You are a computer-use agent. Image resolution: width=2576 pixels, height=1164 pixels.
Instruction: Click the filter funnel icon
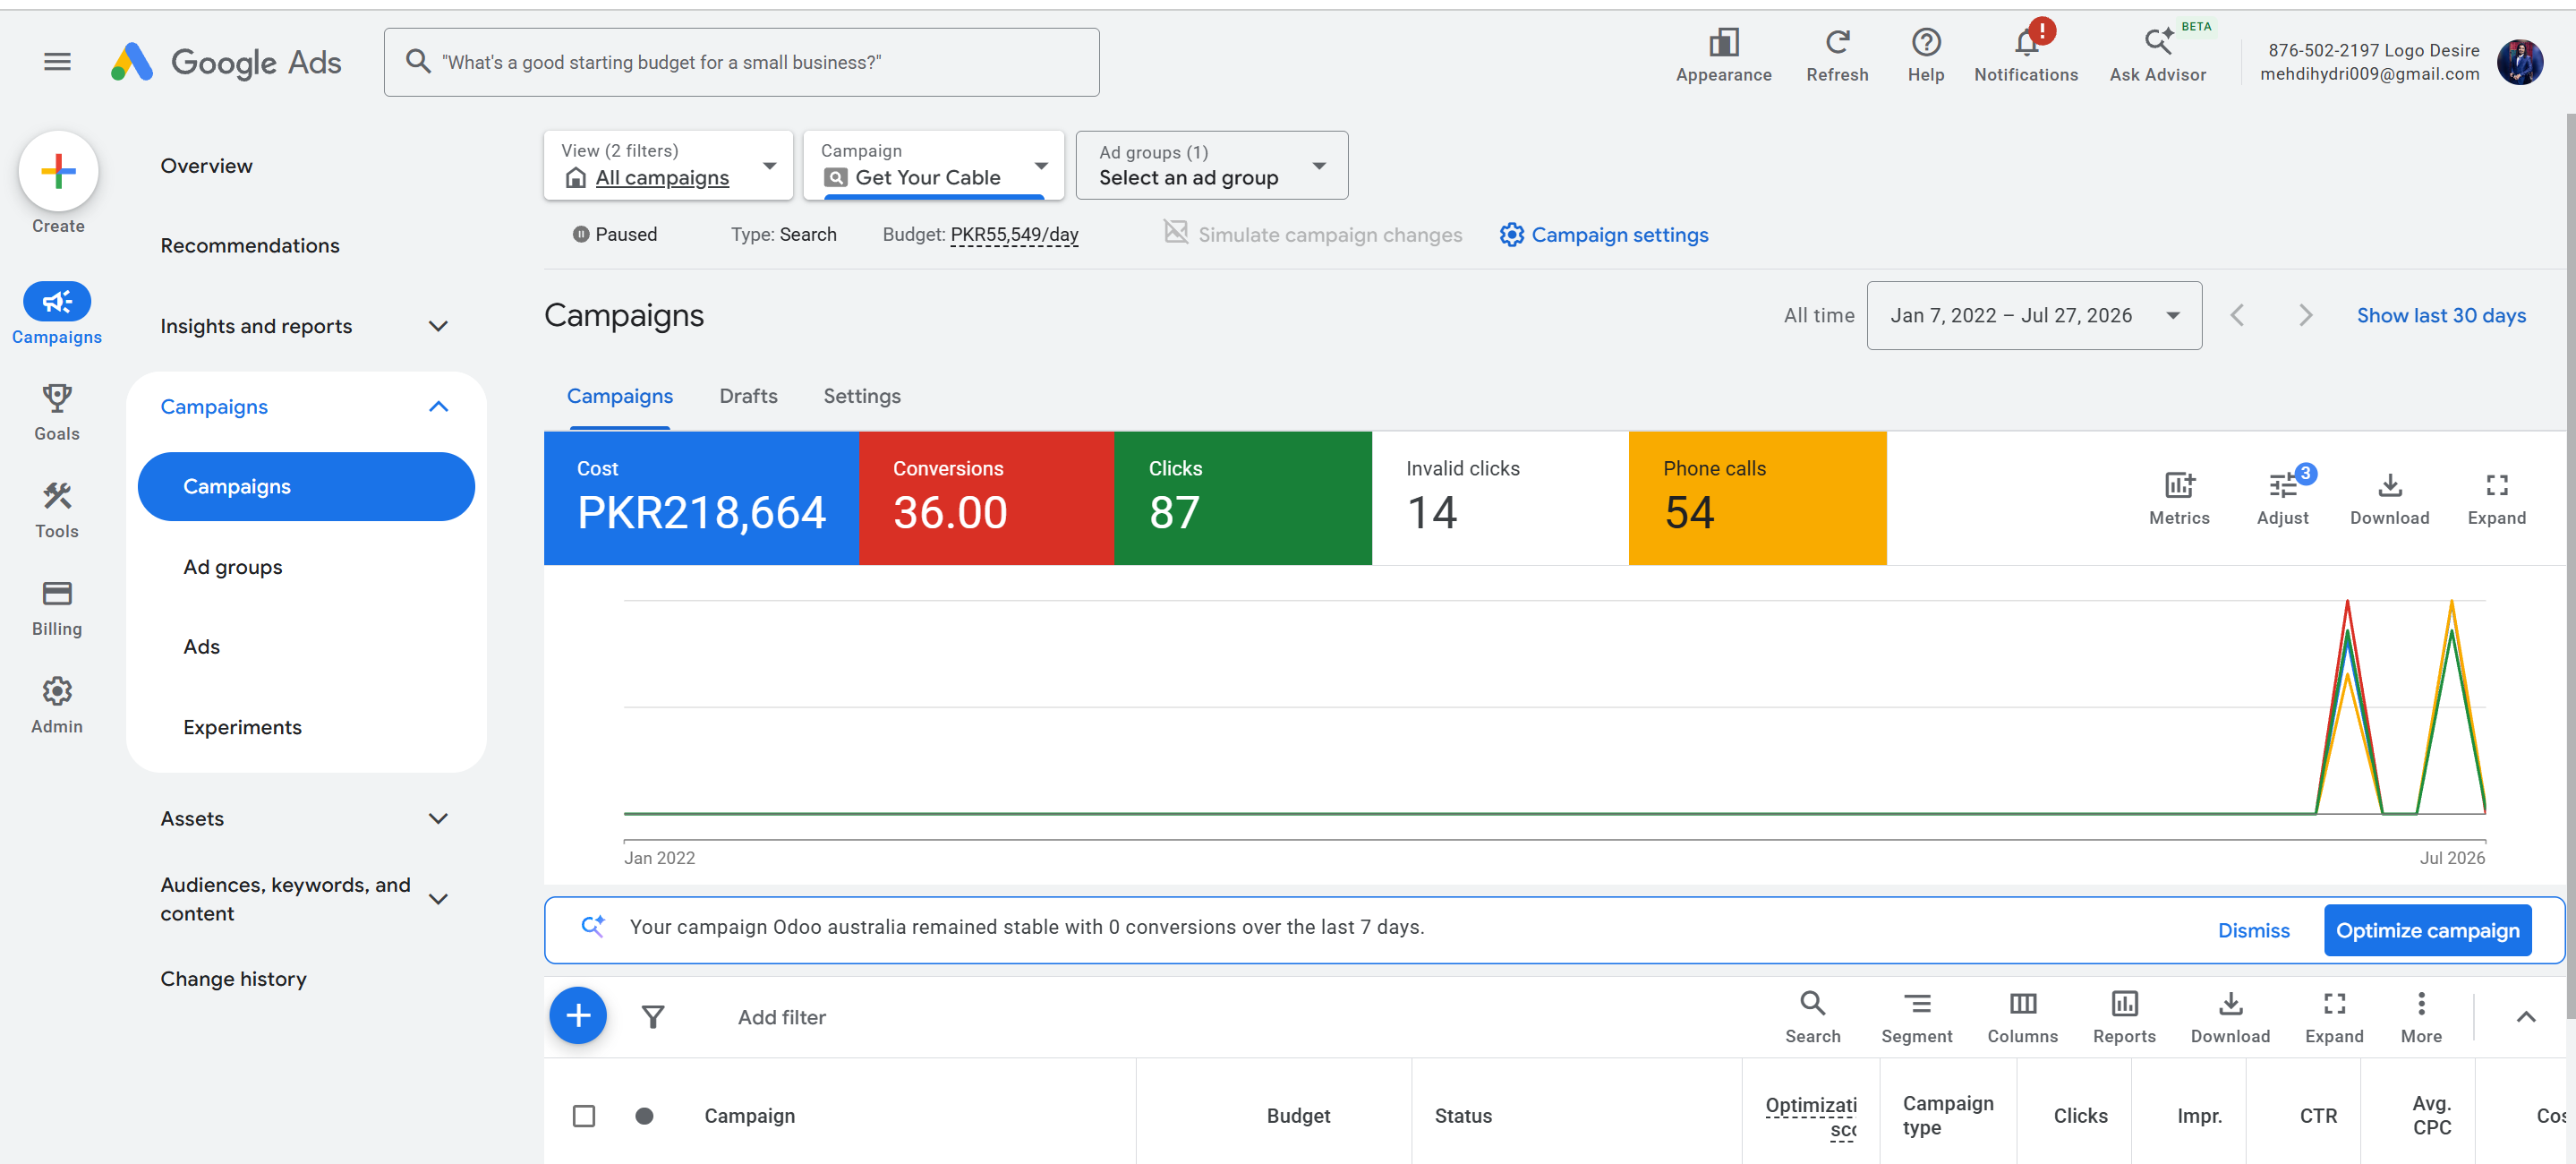[652, 1017]
